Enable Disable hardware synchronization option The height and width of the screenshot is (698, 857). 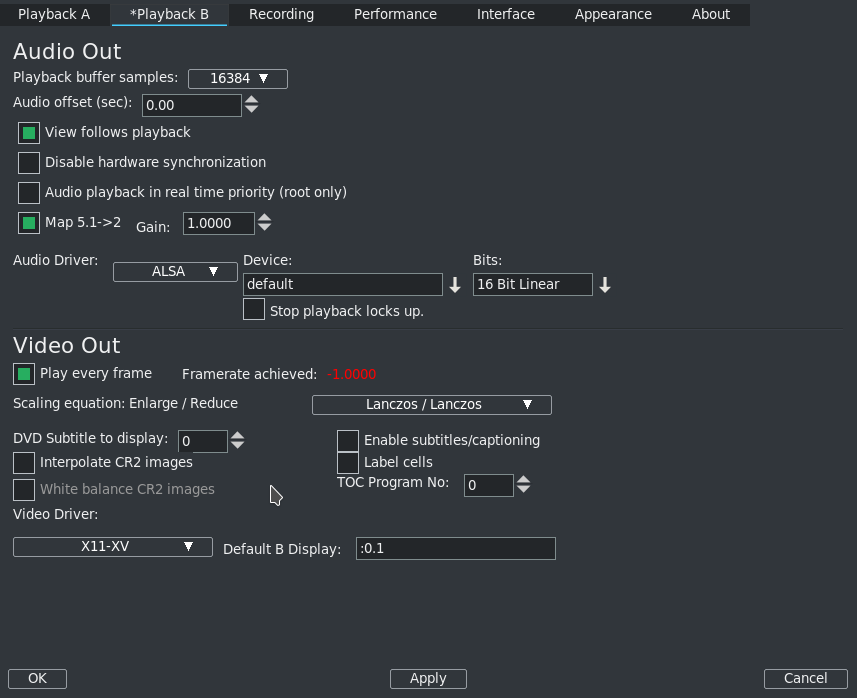29,163
